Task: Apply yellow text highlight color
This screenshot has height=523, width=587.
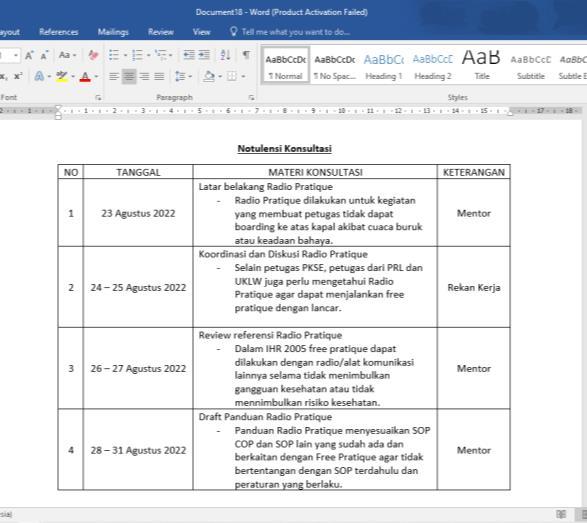Action: (62, 76)
